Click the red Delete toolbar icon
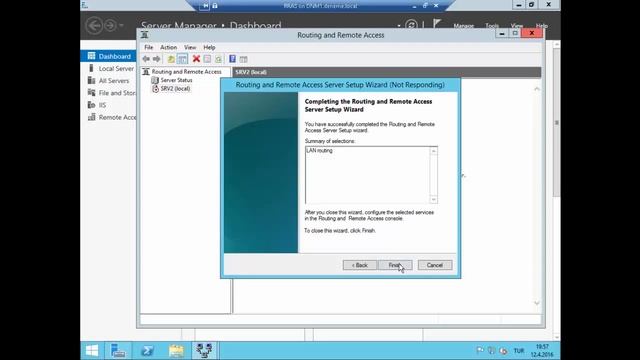 pos(196,59)
